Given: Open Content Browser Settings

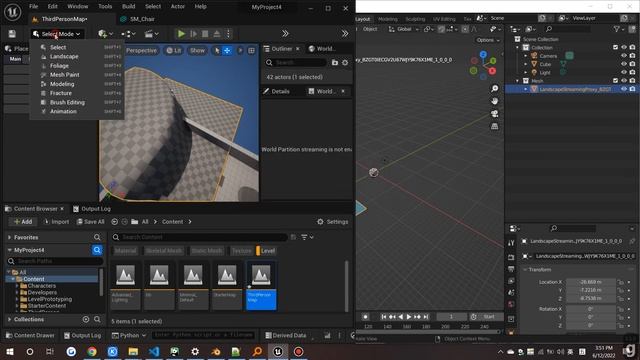Looking at the screenshot, I should click(333, 222).
